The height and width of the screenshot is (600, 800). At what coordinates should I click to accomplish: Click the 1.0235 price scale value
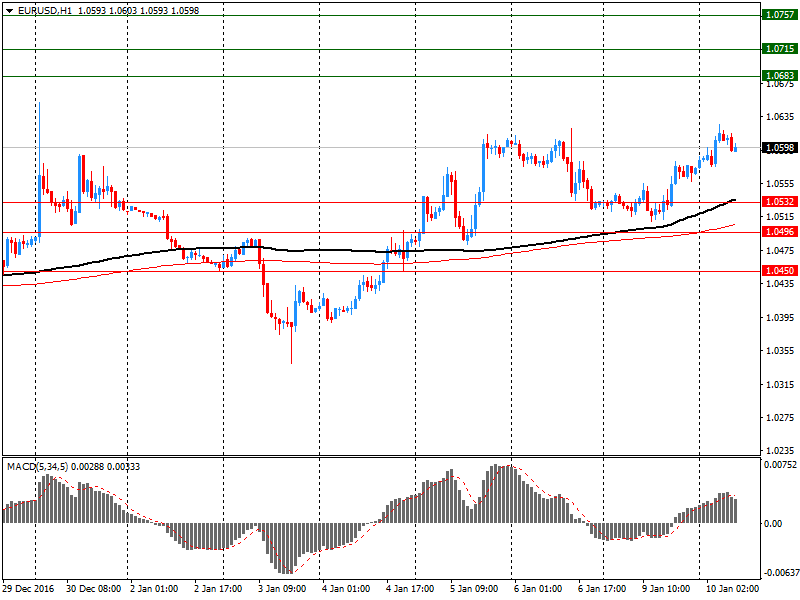click(x=781, y=451)
